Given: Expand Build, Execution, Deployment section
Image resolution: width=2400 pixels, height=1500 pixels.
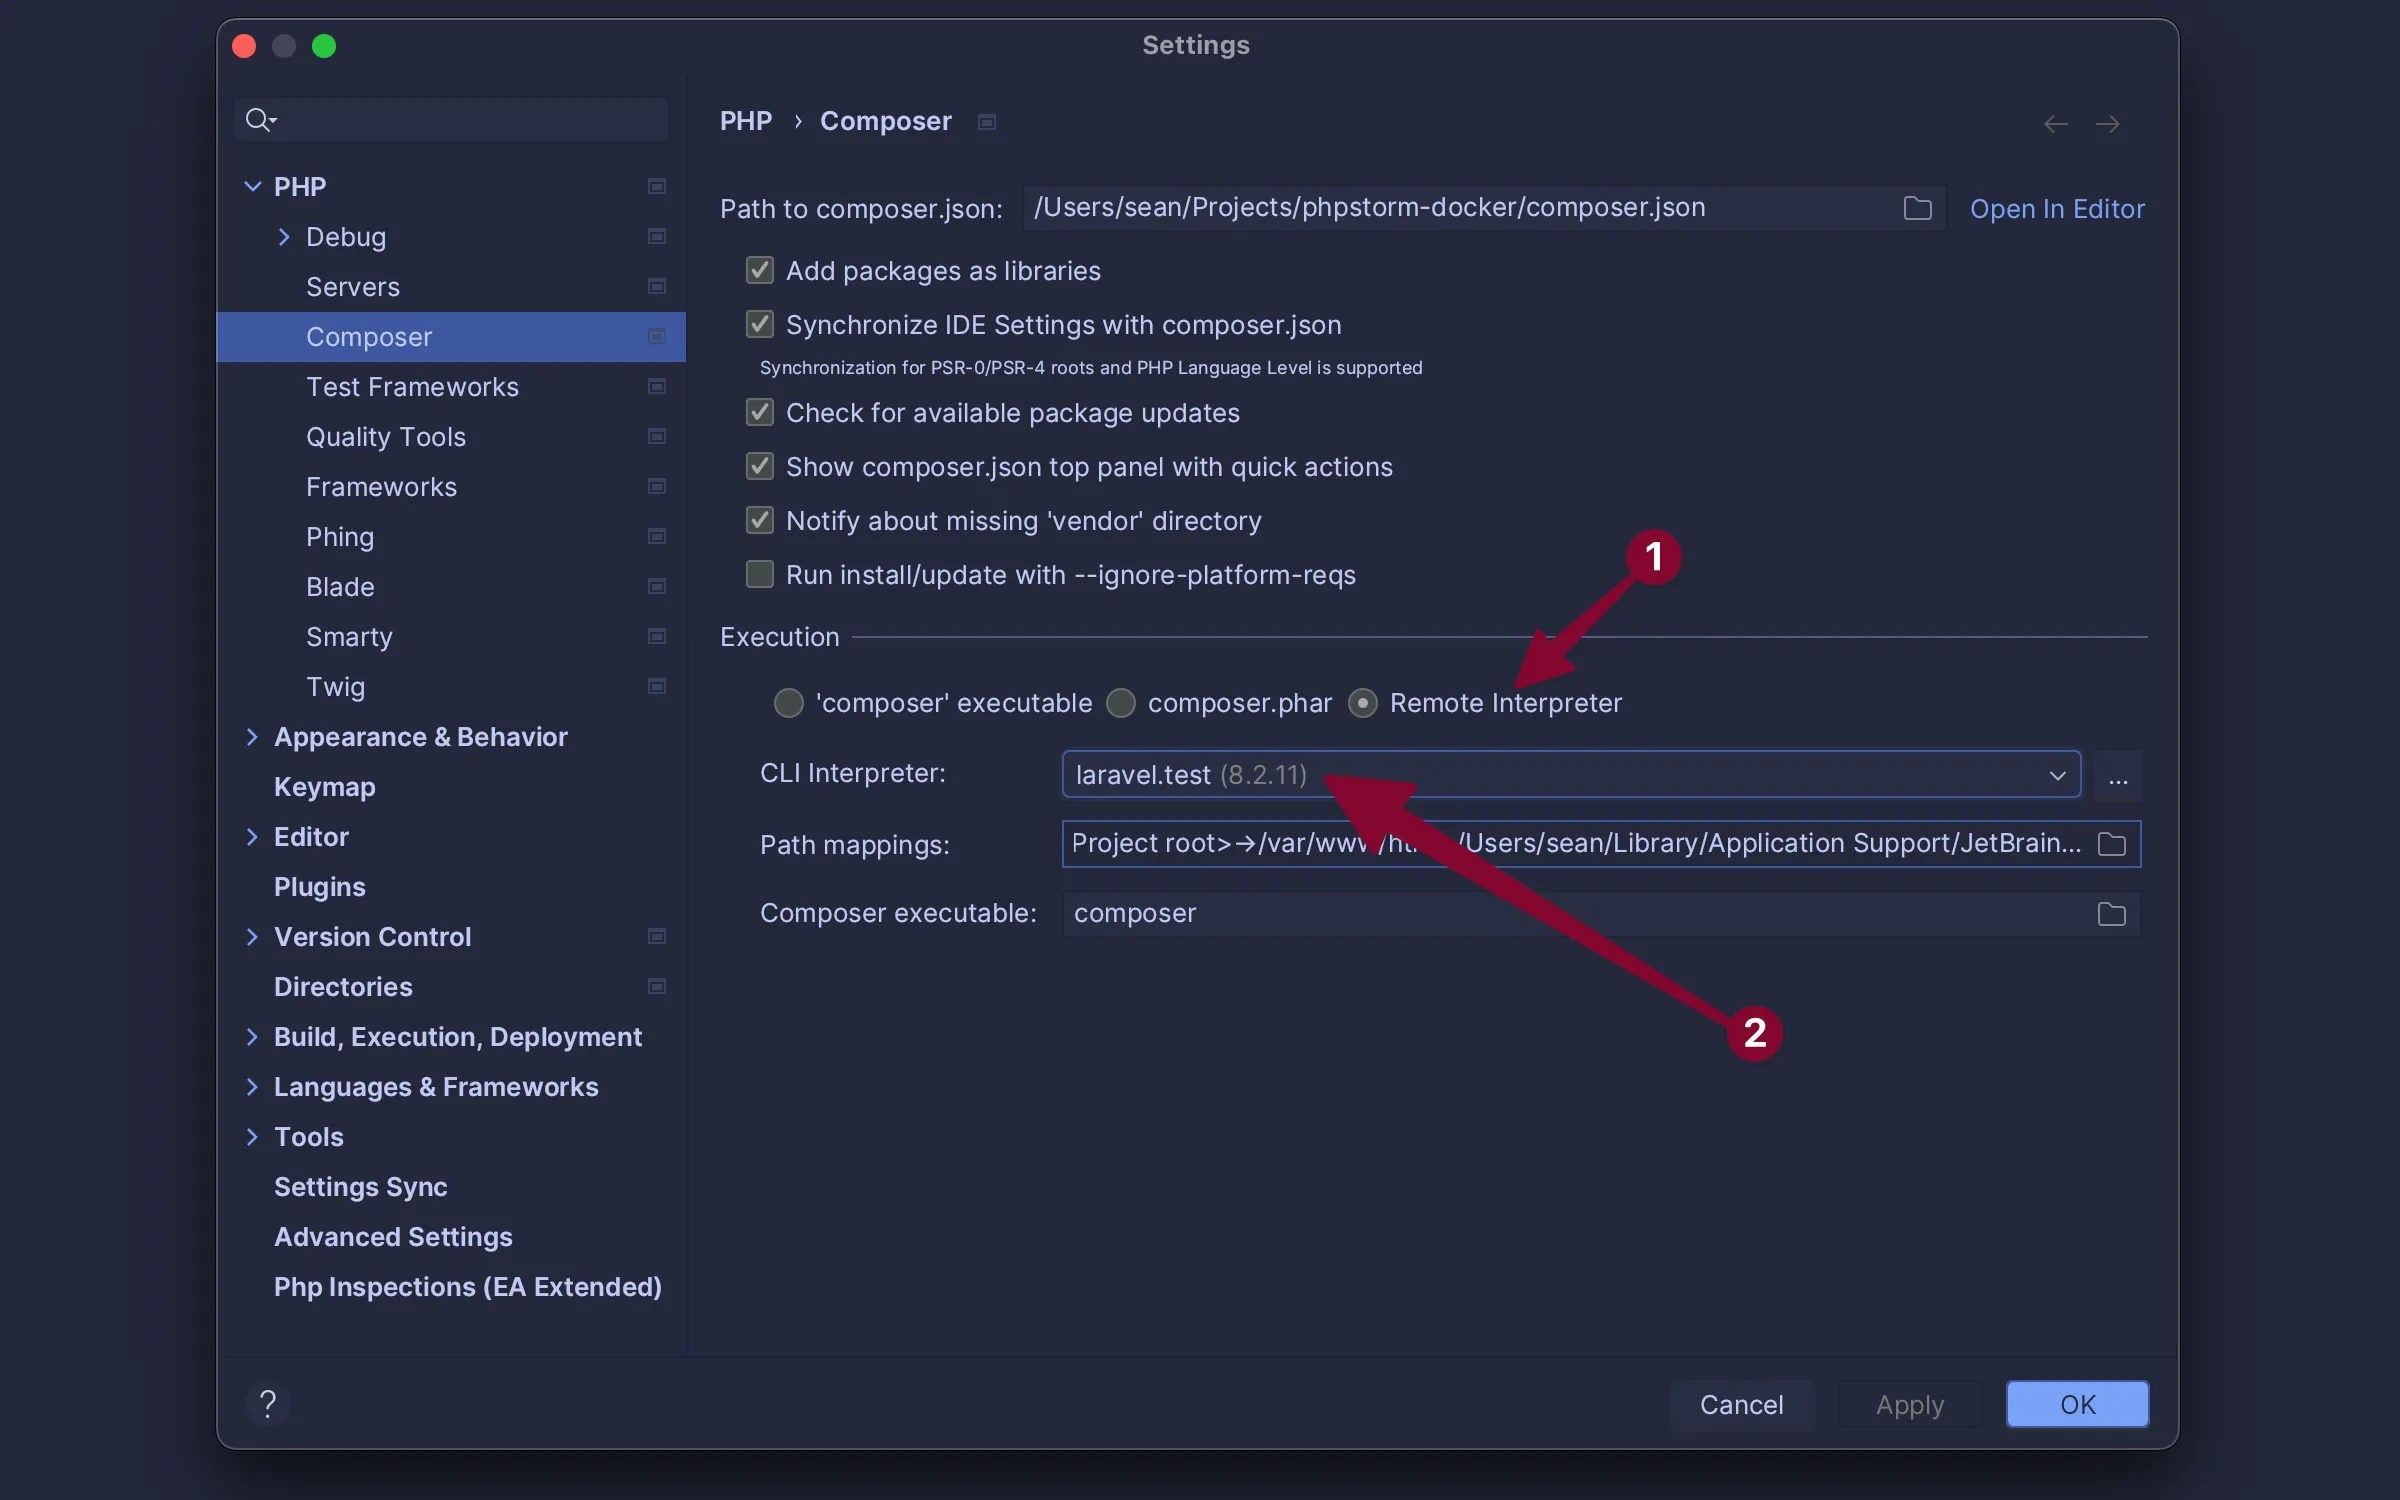Looking at the screenshot, I should pos(252,1036).
